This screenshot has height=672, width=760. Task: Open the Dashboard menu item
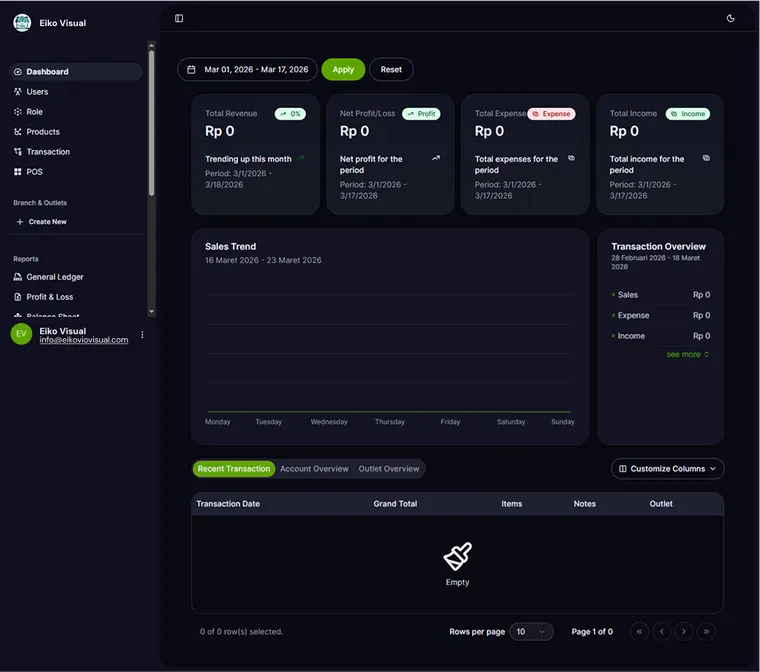point(76,72)
